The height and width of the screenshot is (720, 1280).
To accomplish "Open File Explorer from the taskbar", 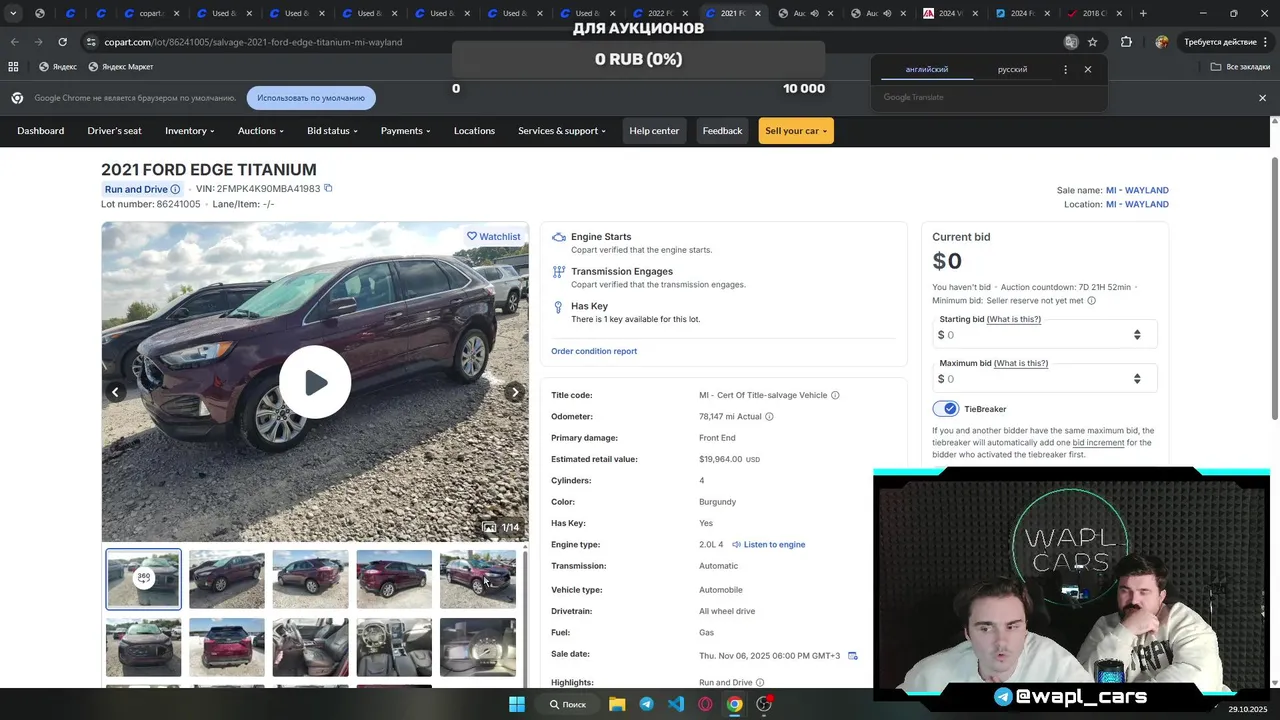I will pyautogui.click(x=617, y=704).
